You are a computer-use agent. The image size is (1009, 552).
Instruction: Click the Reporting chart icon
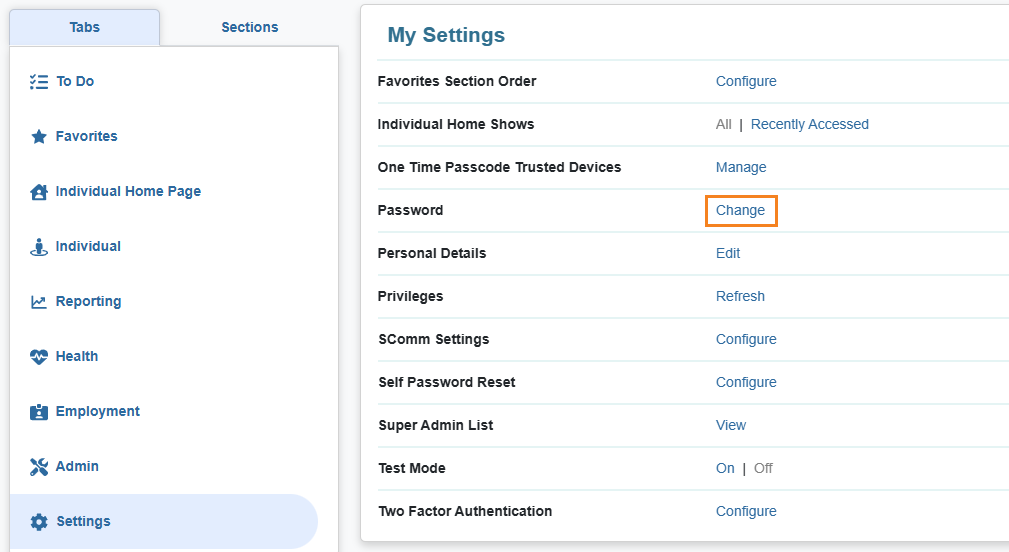[x=39, y=302]
